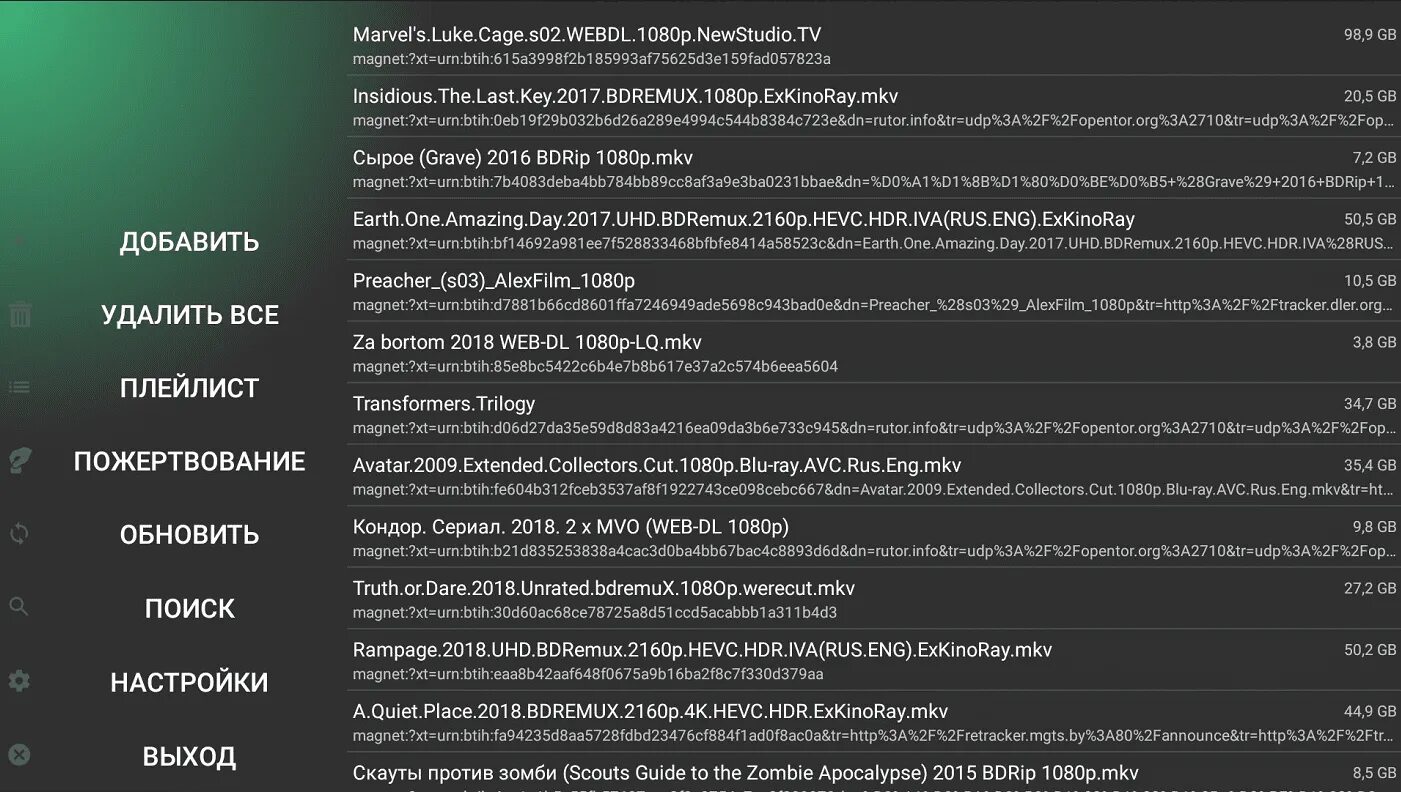
Task: Click the refresh arrows icon in sidebar
Action: [20, 534]
